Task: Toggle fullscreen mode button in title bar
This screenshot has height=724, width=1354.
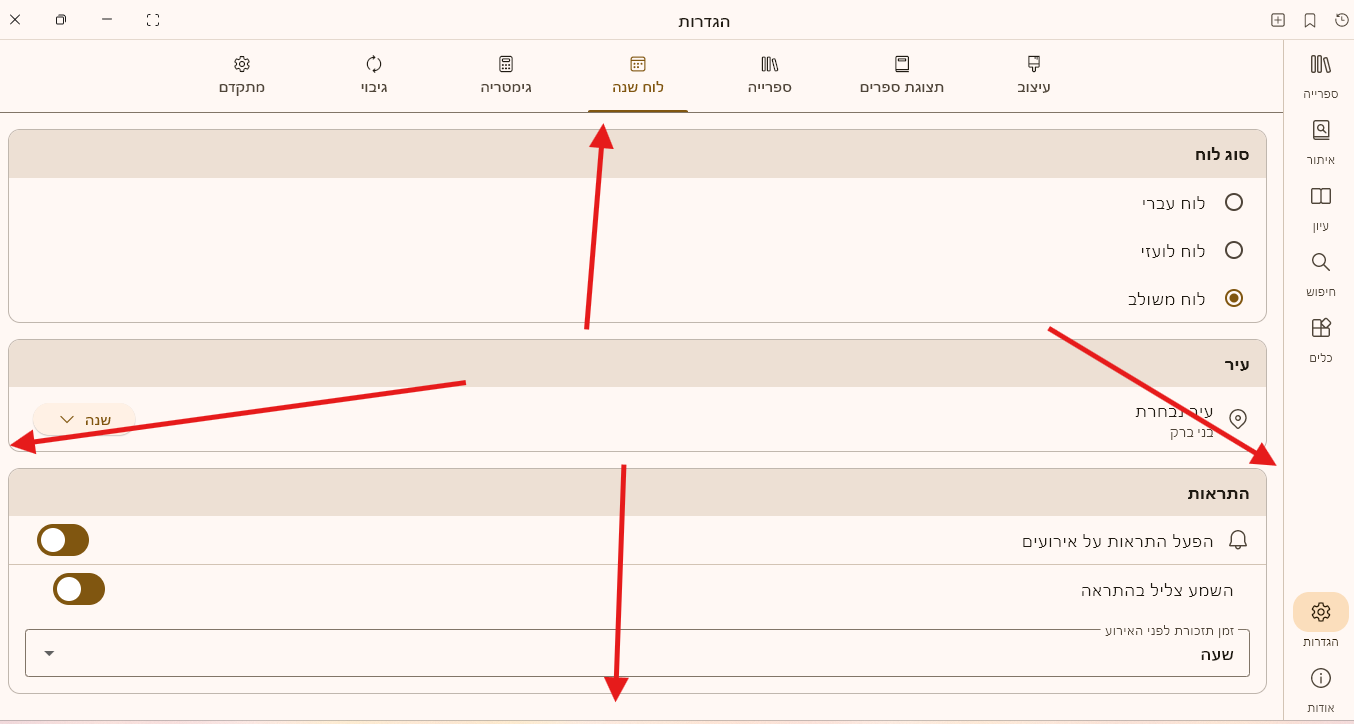Action: coord(153,20)
